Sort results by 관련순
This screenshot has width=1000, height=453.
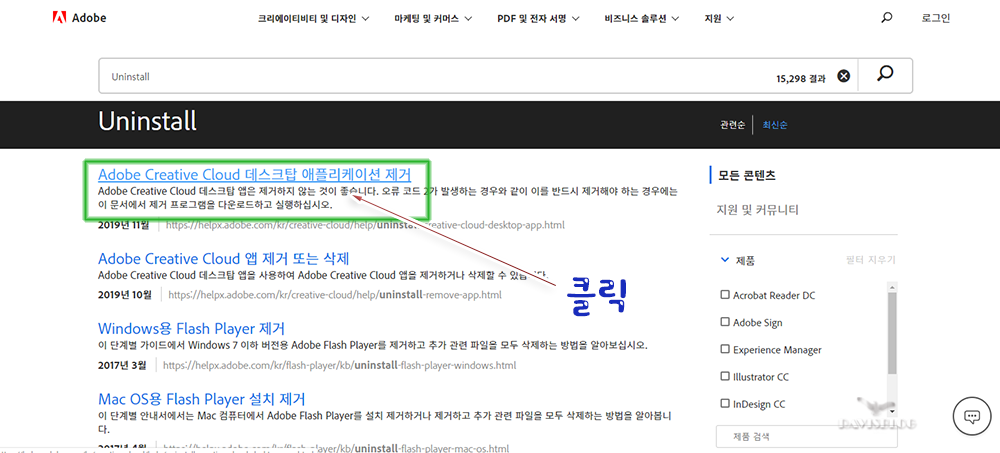pos(732,125)
